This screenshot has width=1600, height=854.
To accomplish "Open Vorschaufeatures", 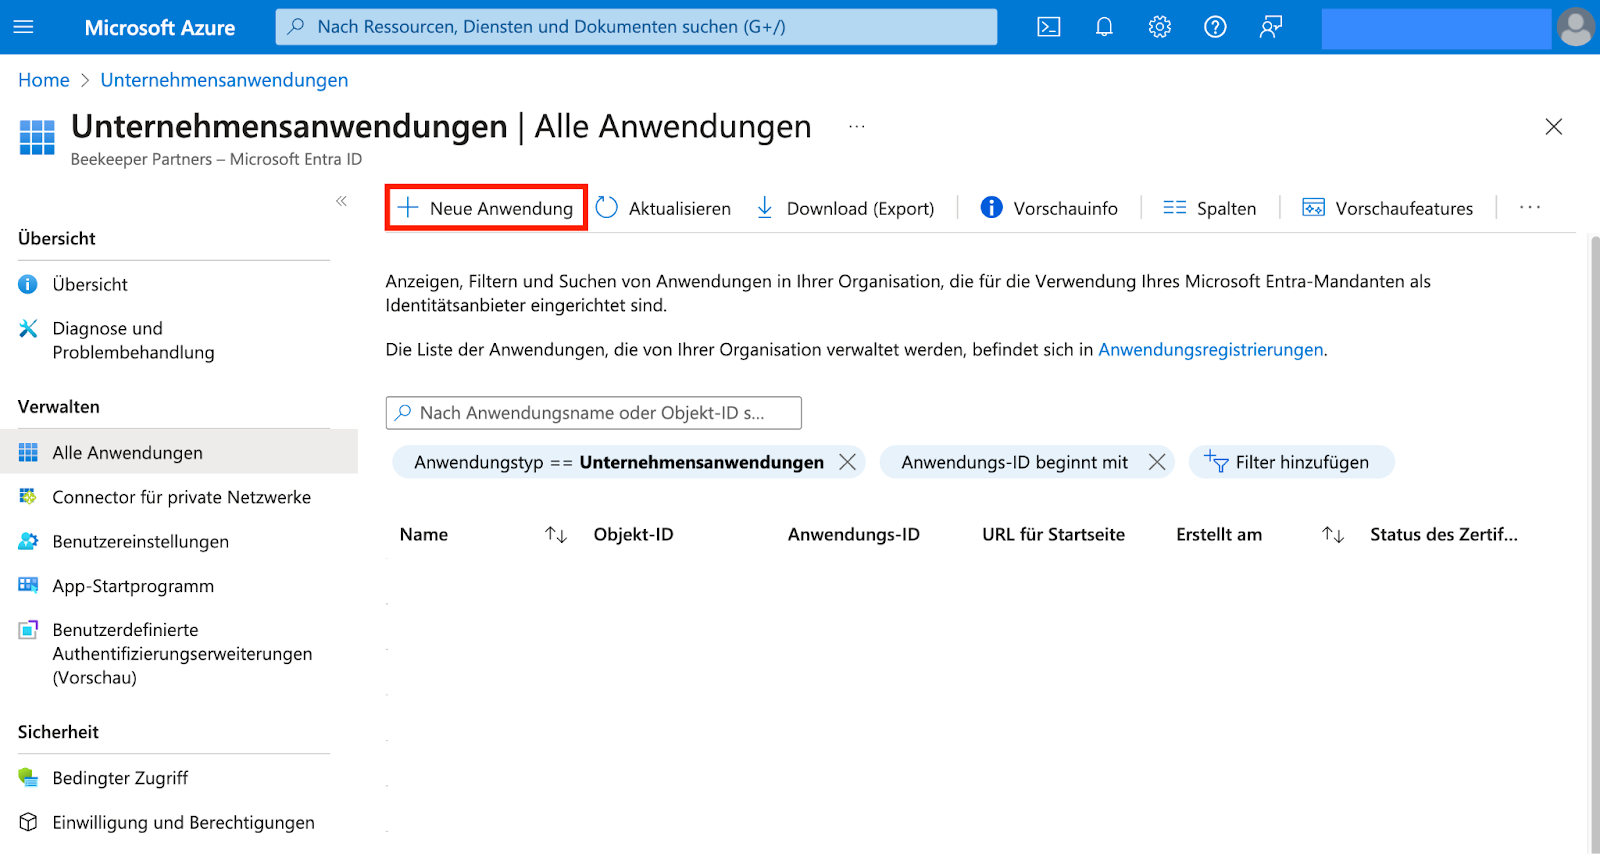I will [x=1388, y=208].
